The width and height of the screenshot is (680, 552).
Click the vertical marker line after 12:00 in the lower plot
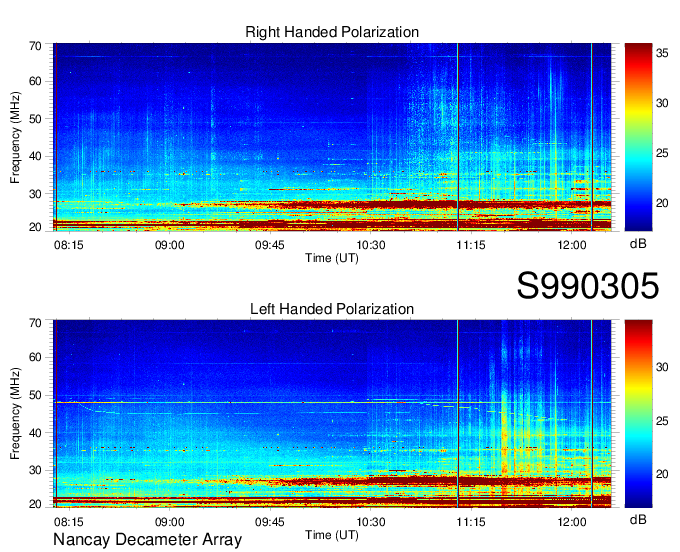coord(592,414)
